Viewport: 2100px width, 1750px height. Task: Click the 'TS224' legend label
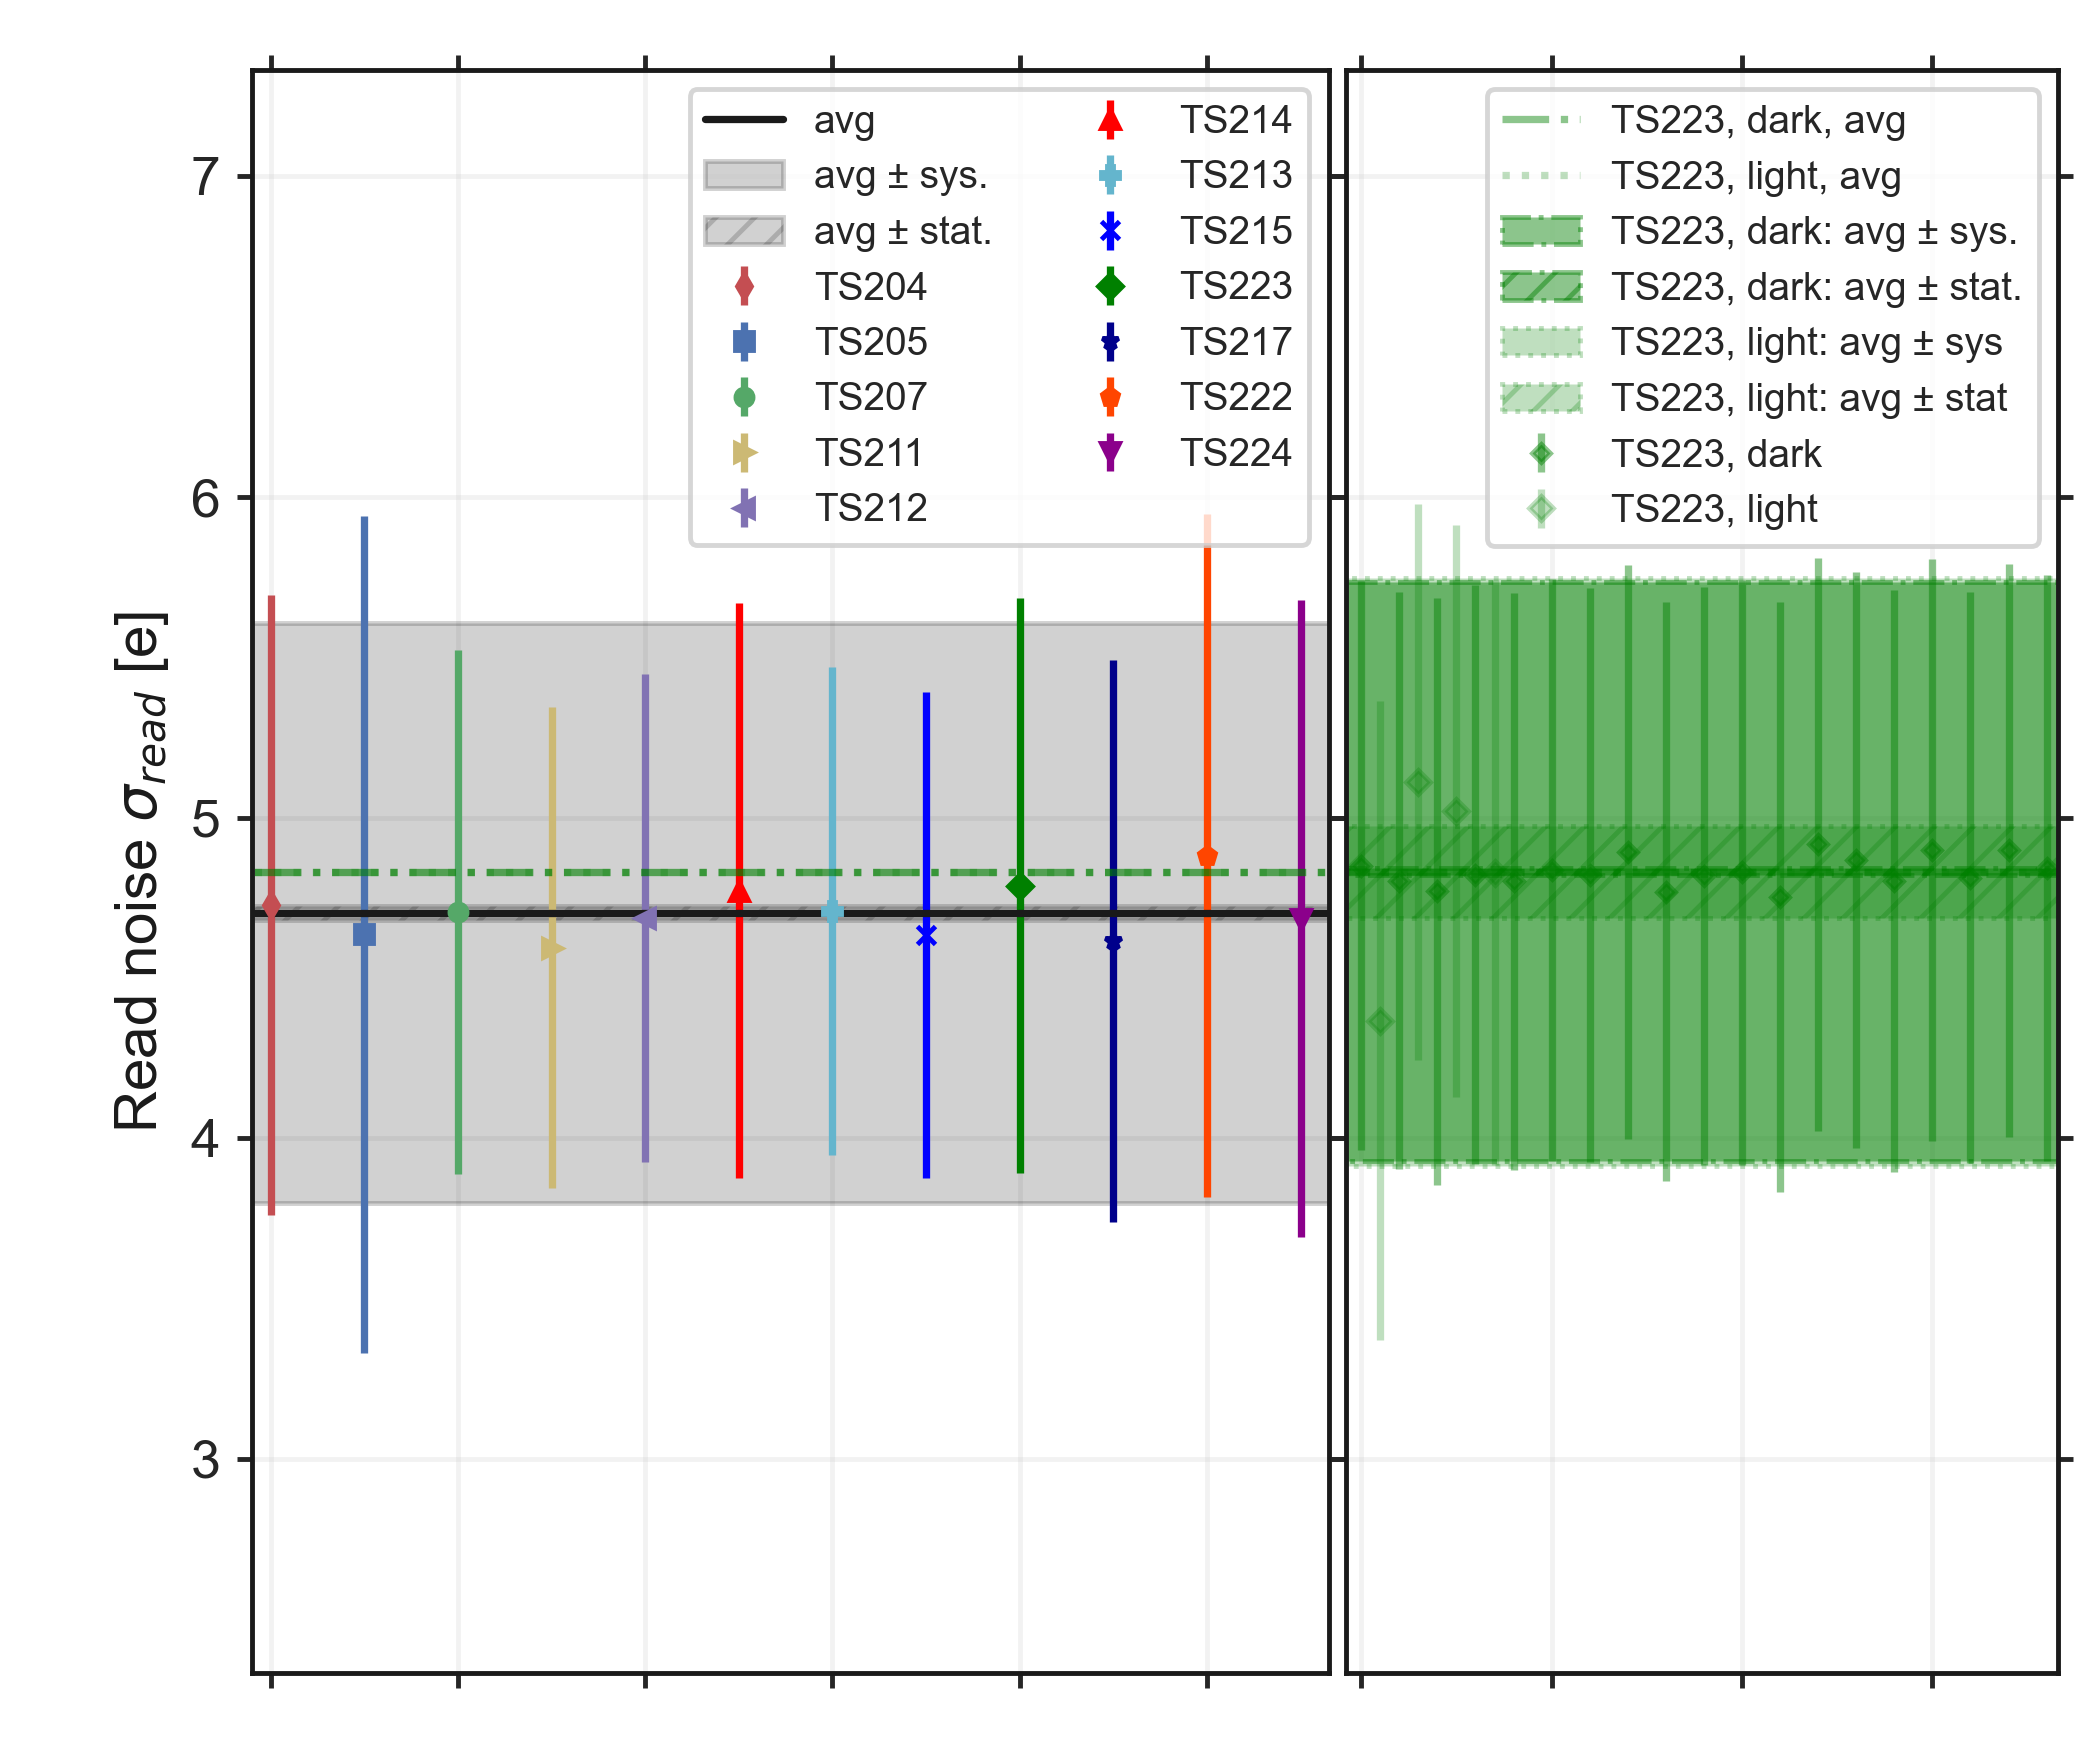click(x=1236, y=453)
